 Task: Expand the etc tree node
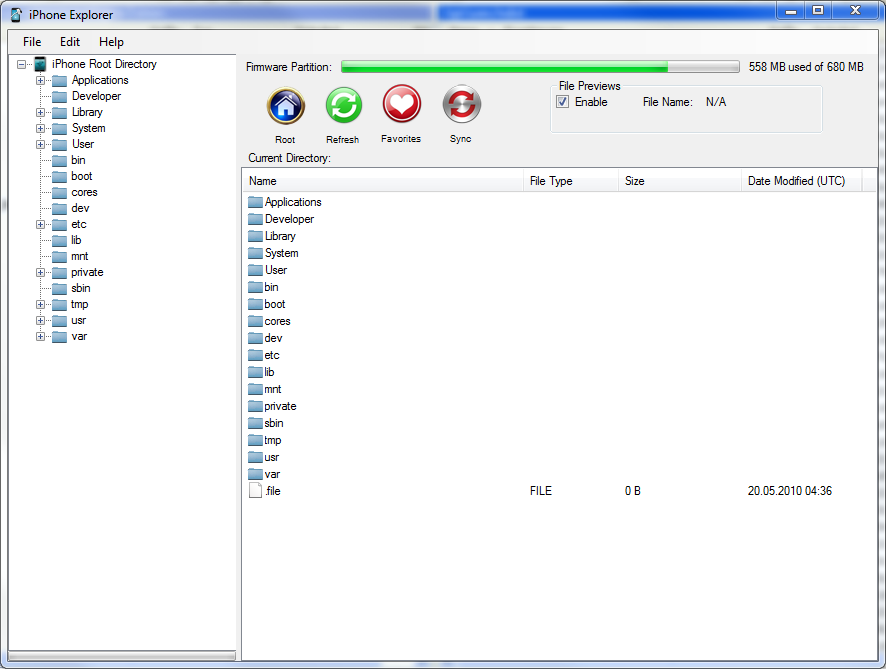pos(40,224)
